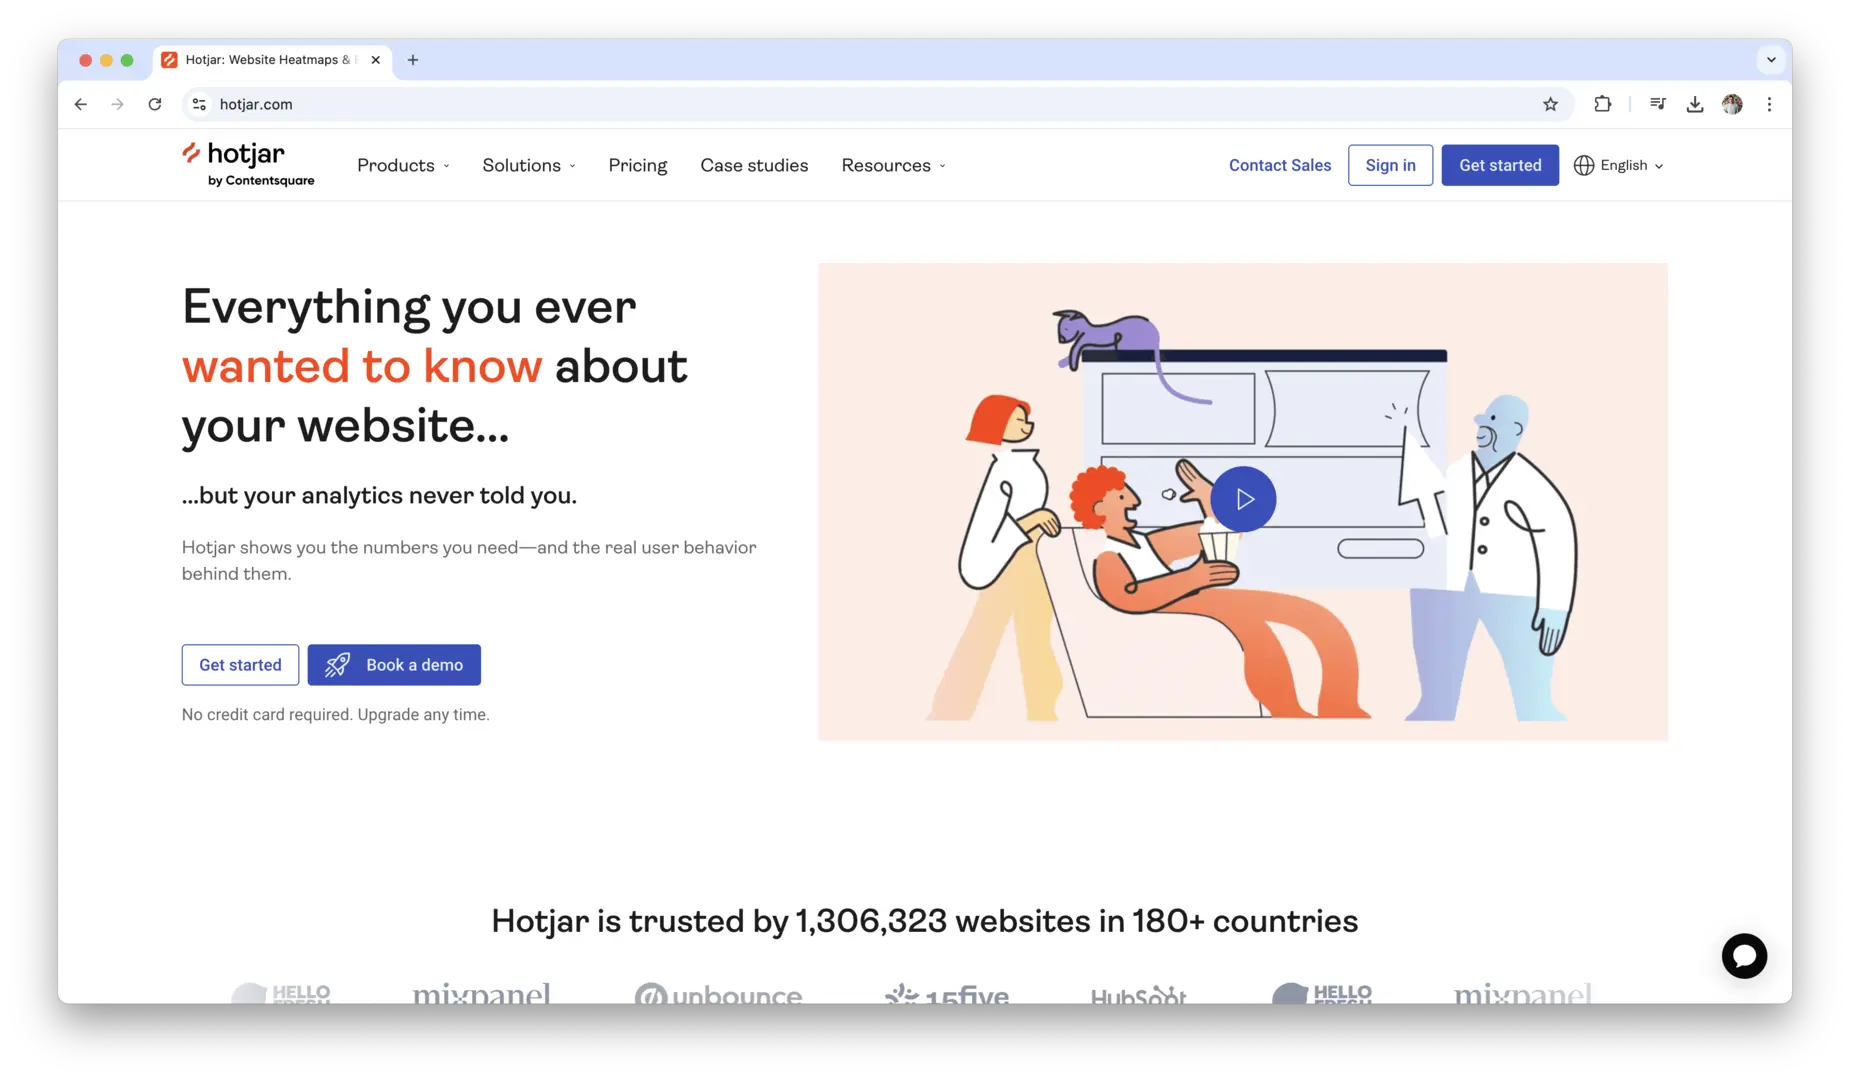The height and width of the screenshot is (1080, 1850).
Task: Play the hero illustration video
Action: point(1243,499)
